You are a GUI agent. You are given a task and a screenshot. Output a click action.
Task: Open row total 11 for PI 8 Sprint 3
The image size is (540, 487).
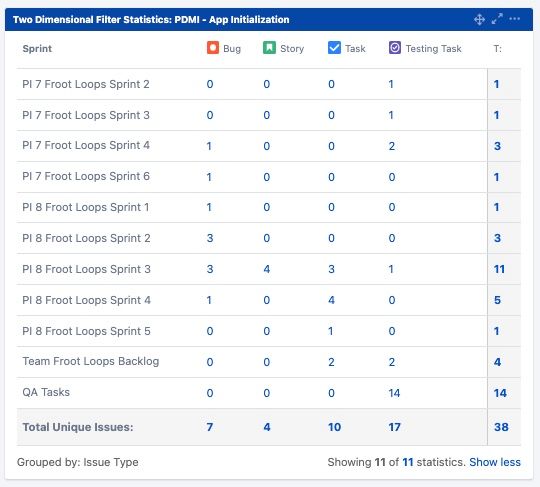[x=499, y=269]
